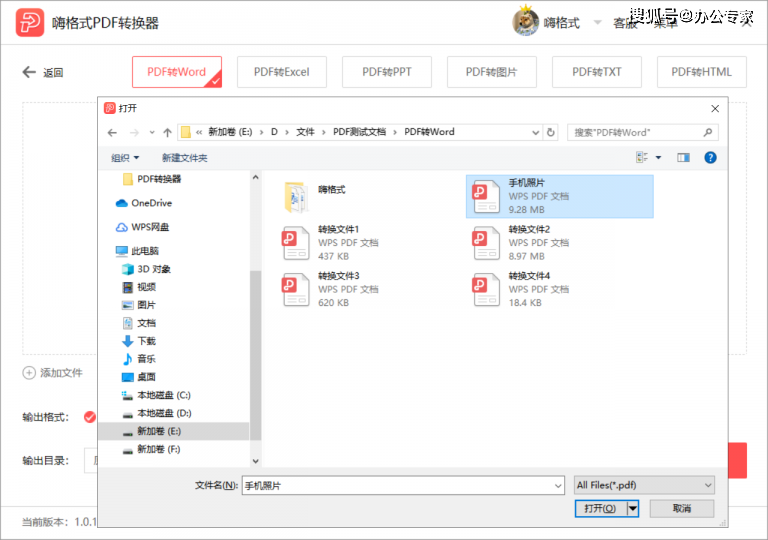This screenshot has height=540, width=768.
Task: Select 视频 in the sidebar
Action: [139, 287]
